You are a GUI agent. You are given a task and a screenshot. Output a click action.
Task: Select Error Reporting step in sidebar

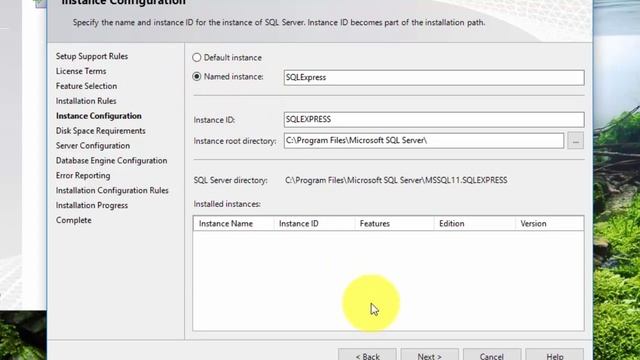pos(83,176)
